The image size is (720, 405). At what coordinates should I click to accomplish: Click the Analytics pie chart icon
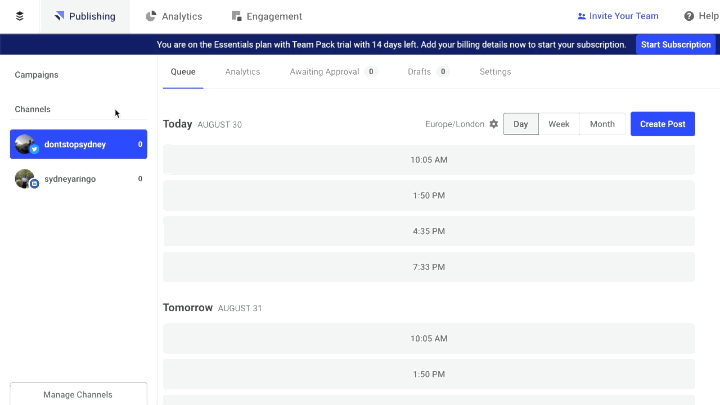pyautogui.click(x=151, y=16)
